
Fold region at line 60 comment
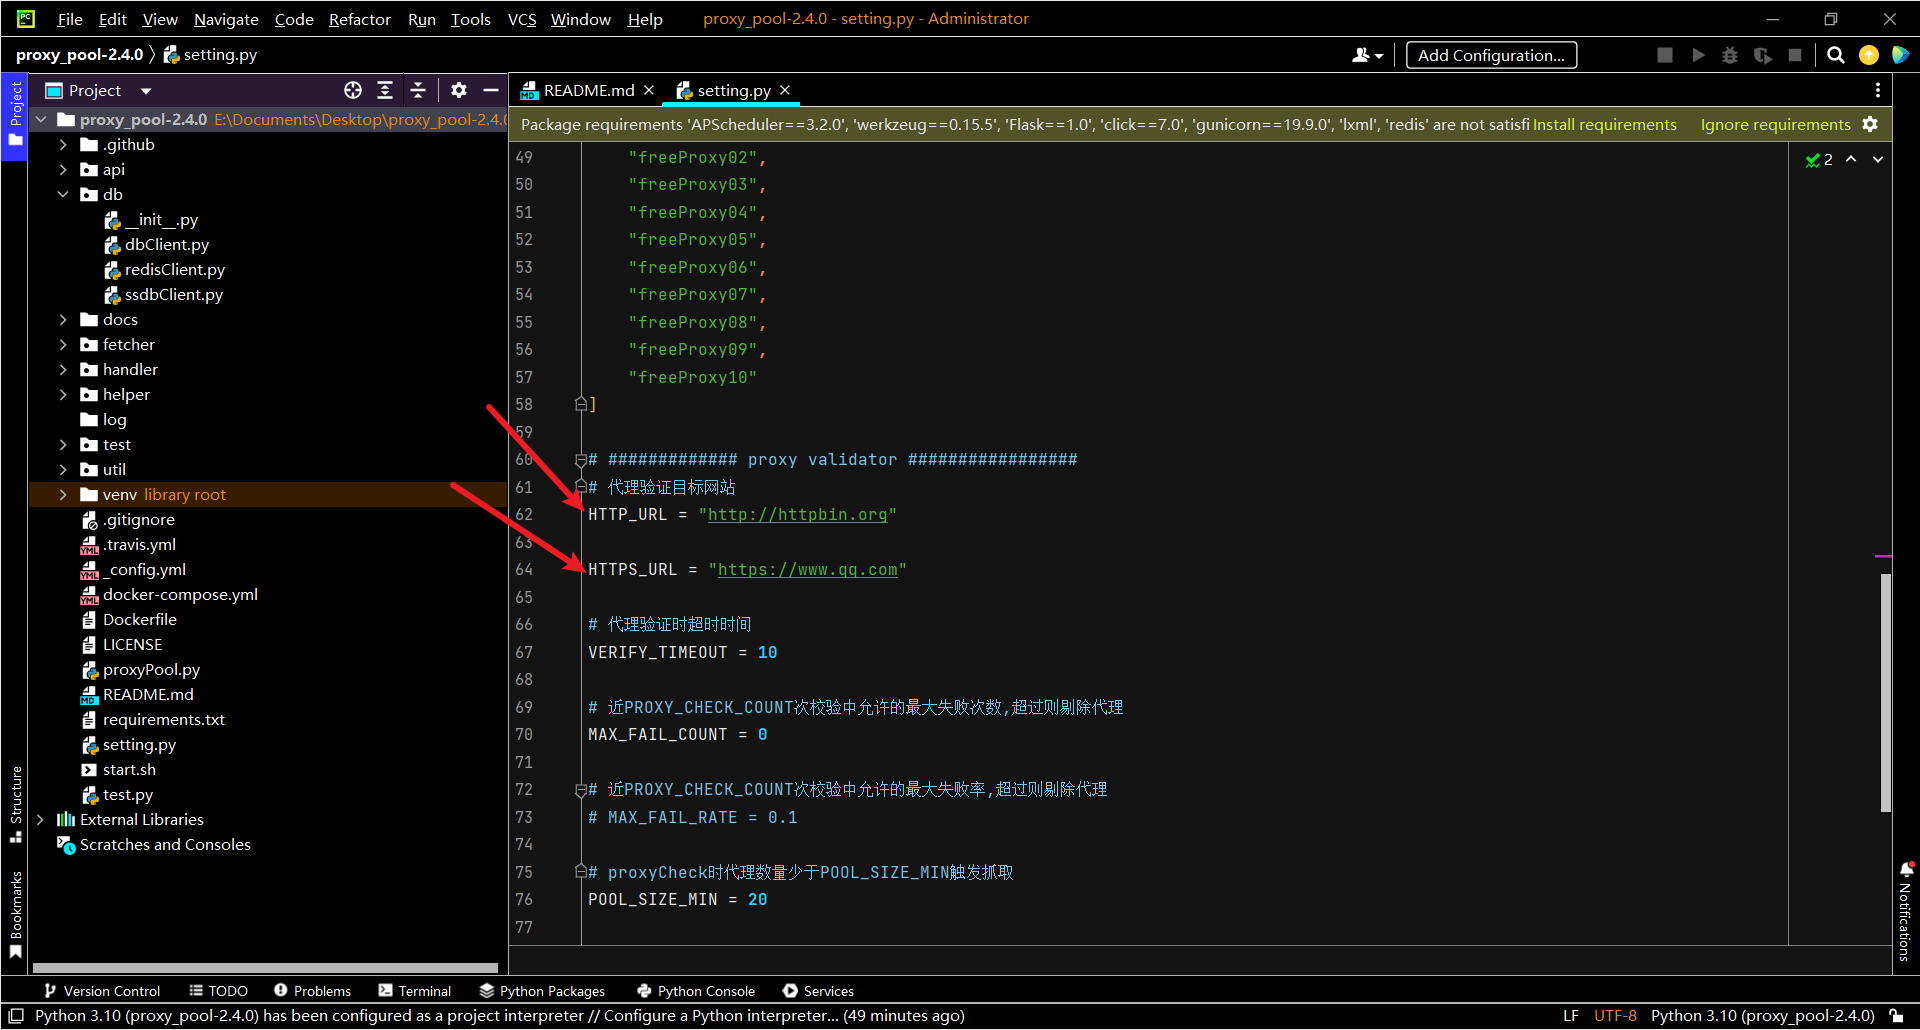[x=580, y=460]
